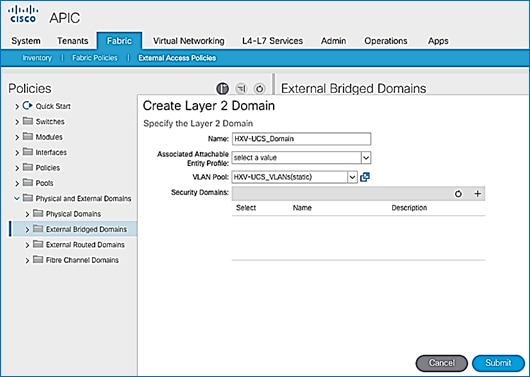The width and height of the screenshot is (530, 377).
Task: Expand the Quick Start tree node
Action: [x=17, y=106]
